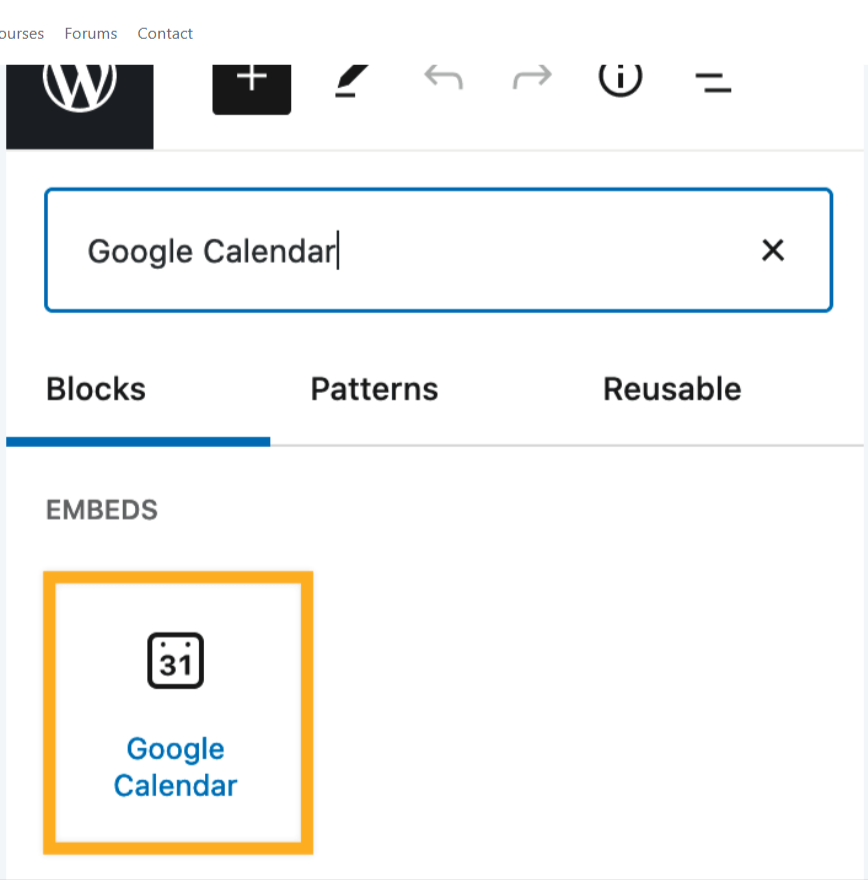The width and height of the screenshot is (868, 880).
Task: Redo the reverted change
Action: (532, 79)
